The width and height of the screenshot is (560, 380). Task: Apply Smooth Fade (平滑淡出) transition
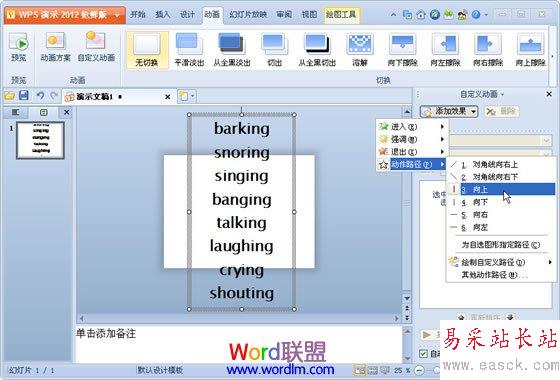tap(189, 50)
